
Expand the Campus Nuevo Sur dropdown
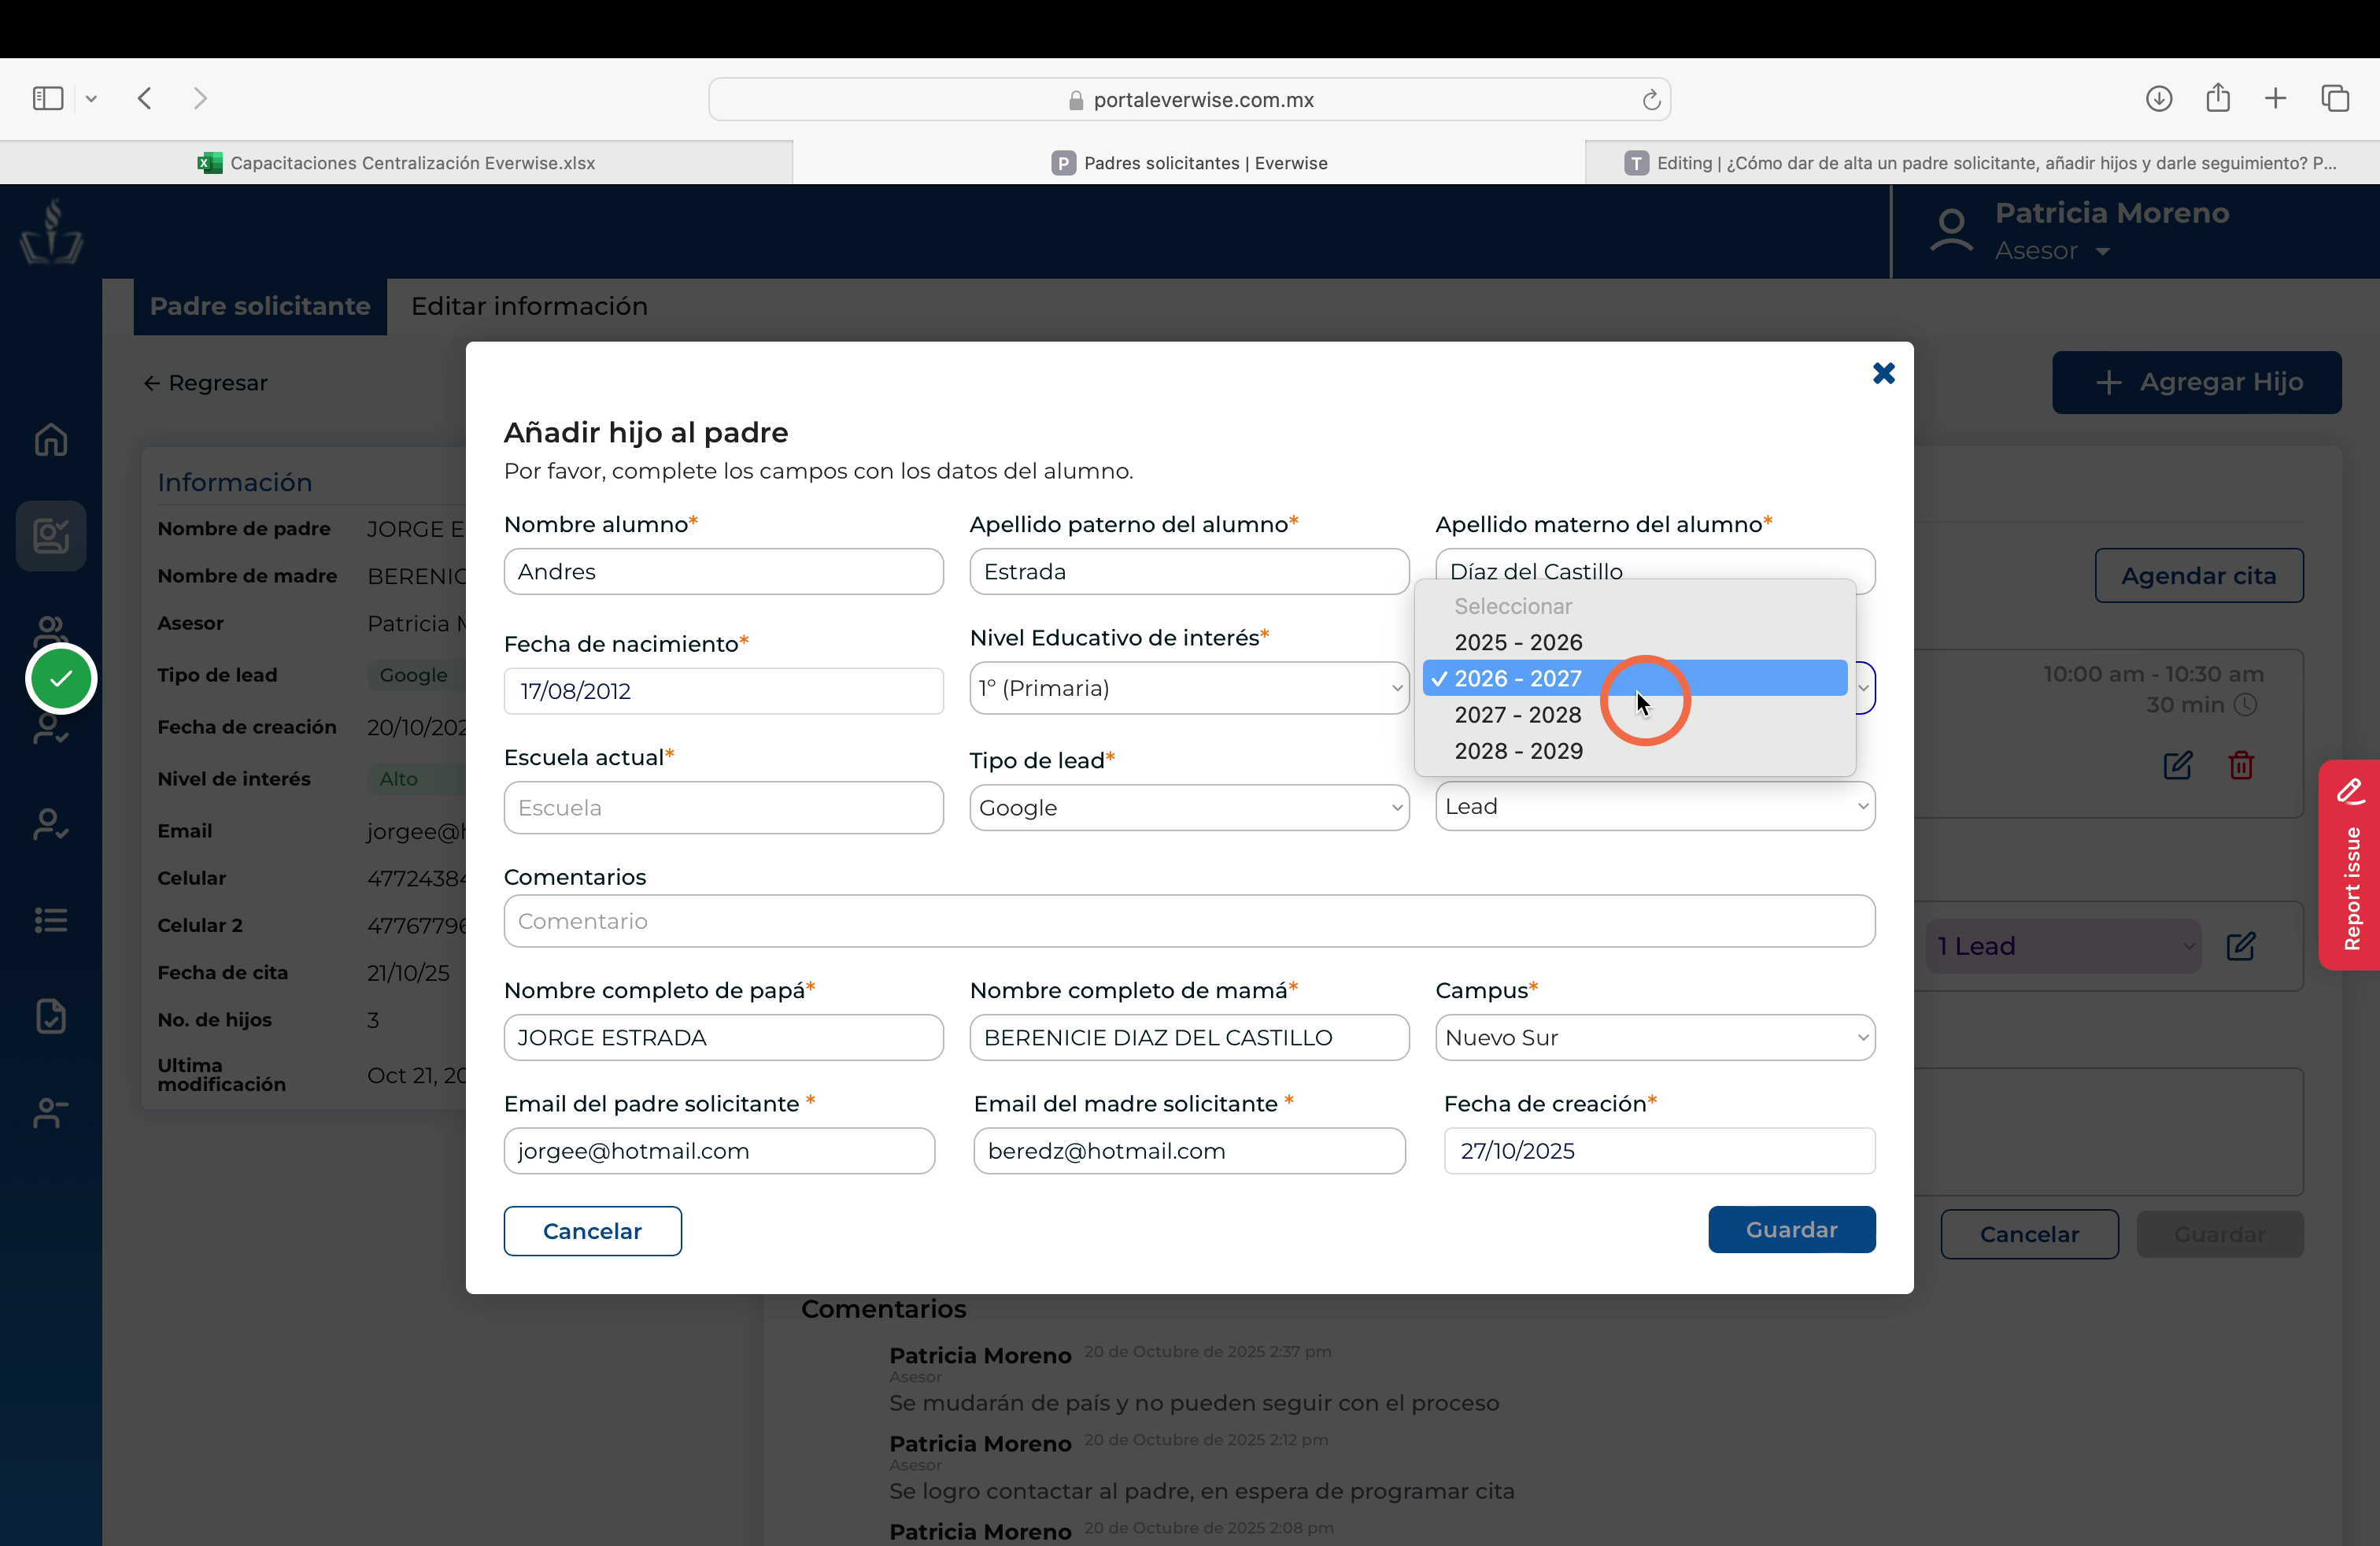coord(1654,1037)
